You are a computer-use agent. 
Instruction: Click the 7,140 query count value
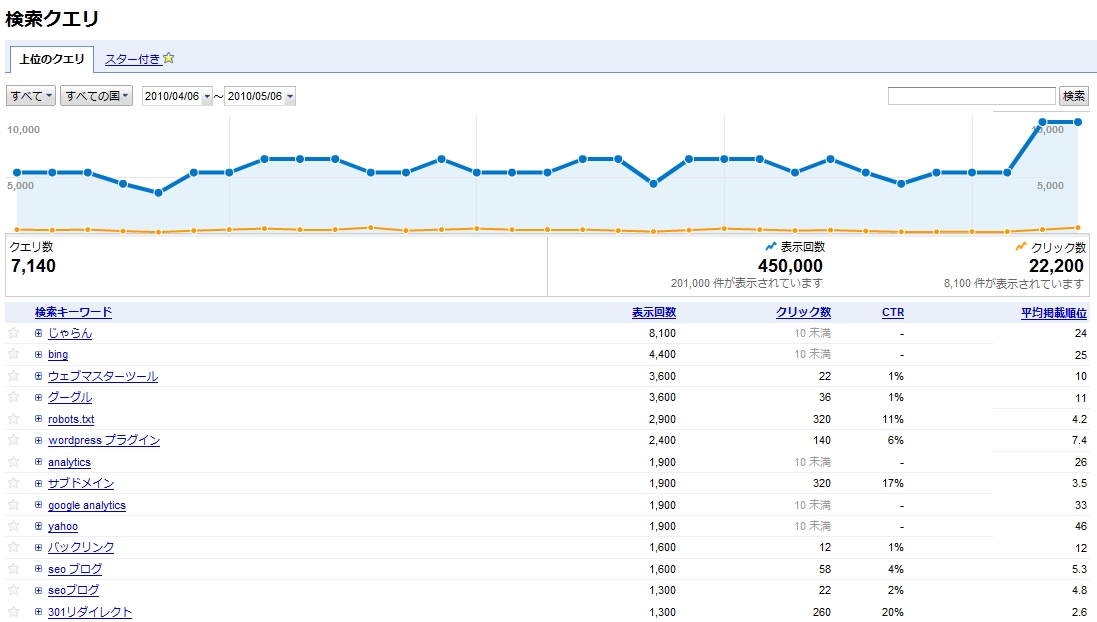(33, 266)
